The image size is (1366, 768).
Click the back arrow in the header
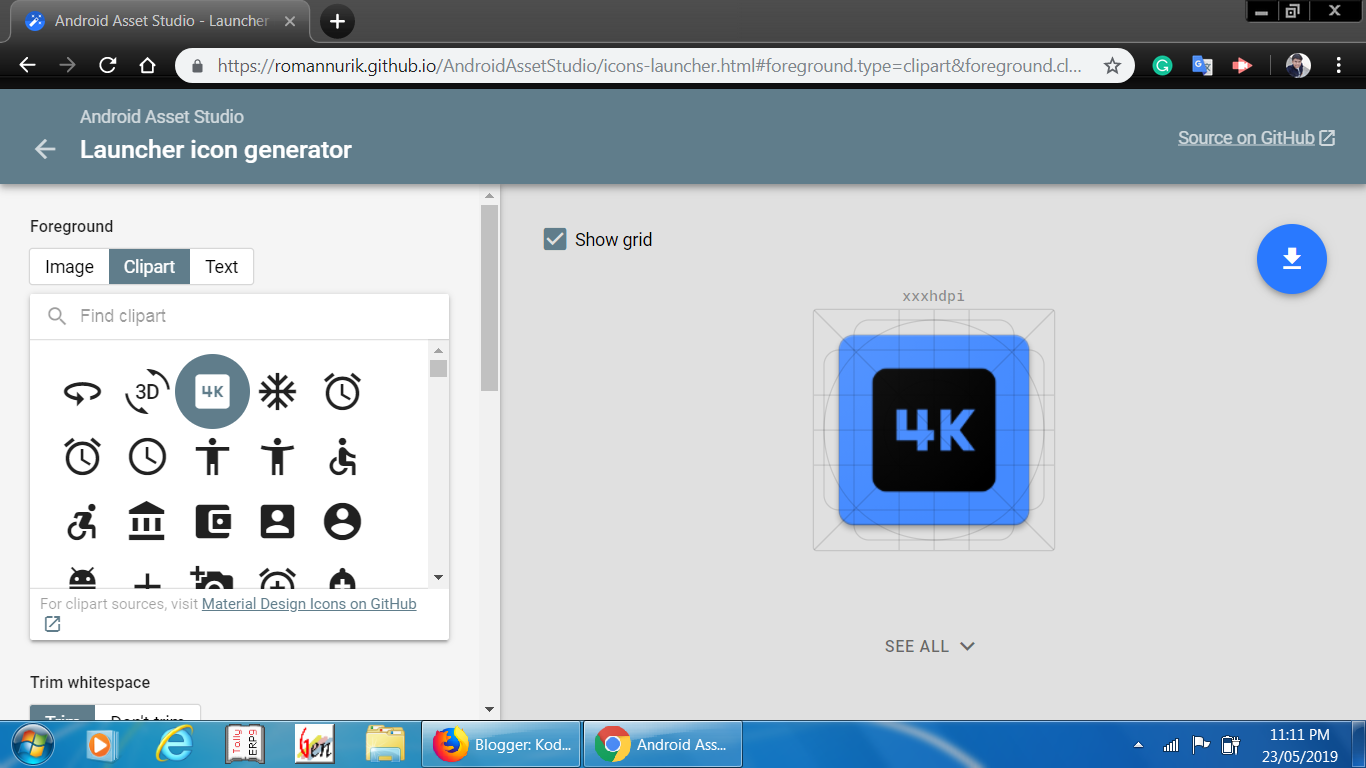click(x=44, y=149)
